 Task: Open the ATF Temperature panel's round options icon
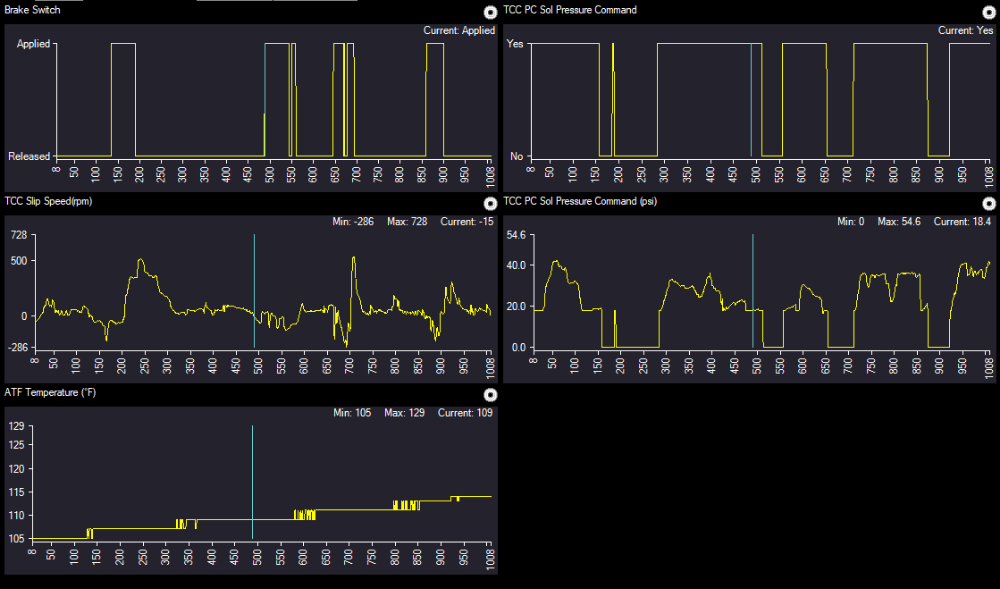[x=489, y=395]
